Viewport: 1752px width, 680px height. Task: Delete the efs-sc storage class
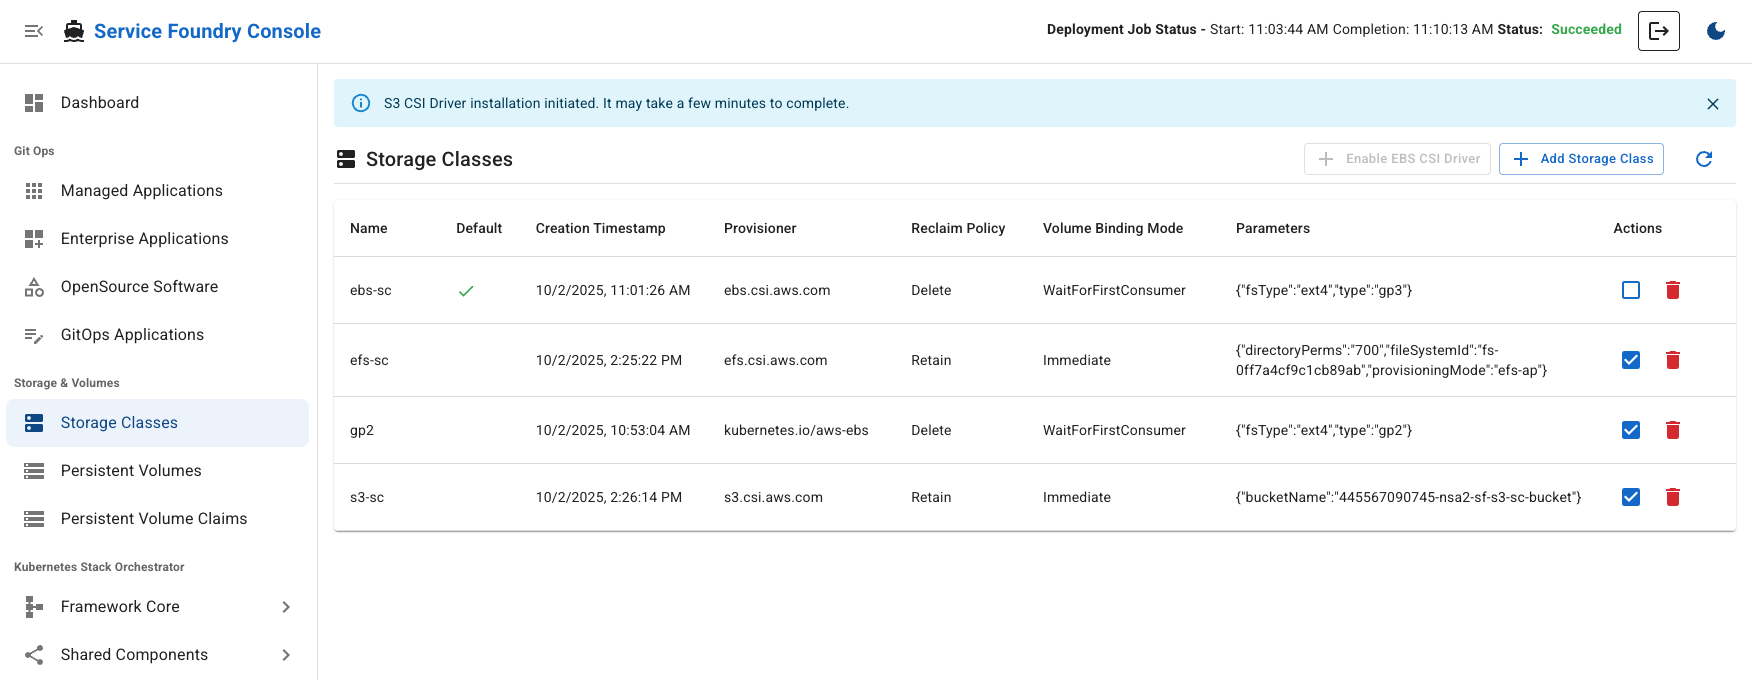pyautogui.click(x=1672, y=360)
